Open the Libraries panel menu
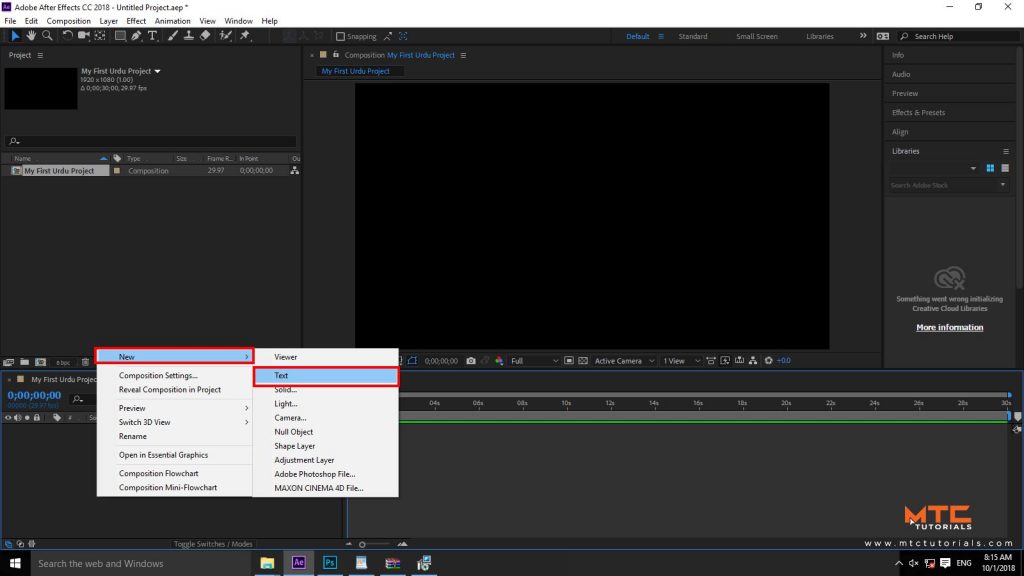 pyautogui.click(x=1006, y=152)
